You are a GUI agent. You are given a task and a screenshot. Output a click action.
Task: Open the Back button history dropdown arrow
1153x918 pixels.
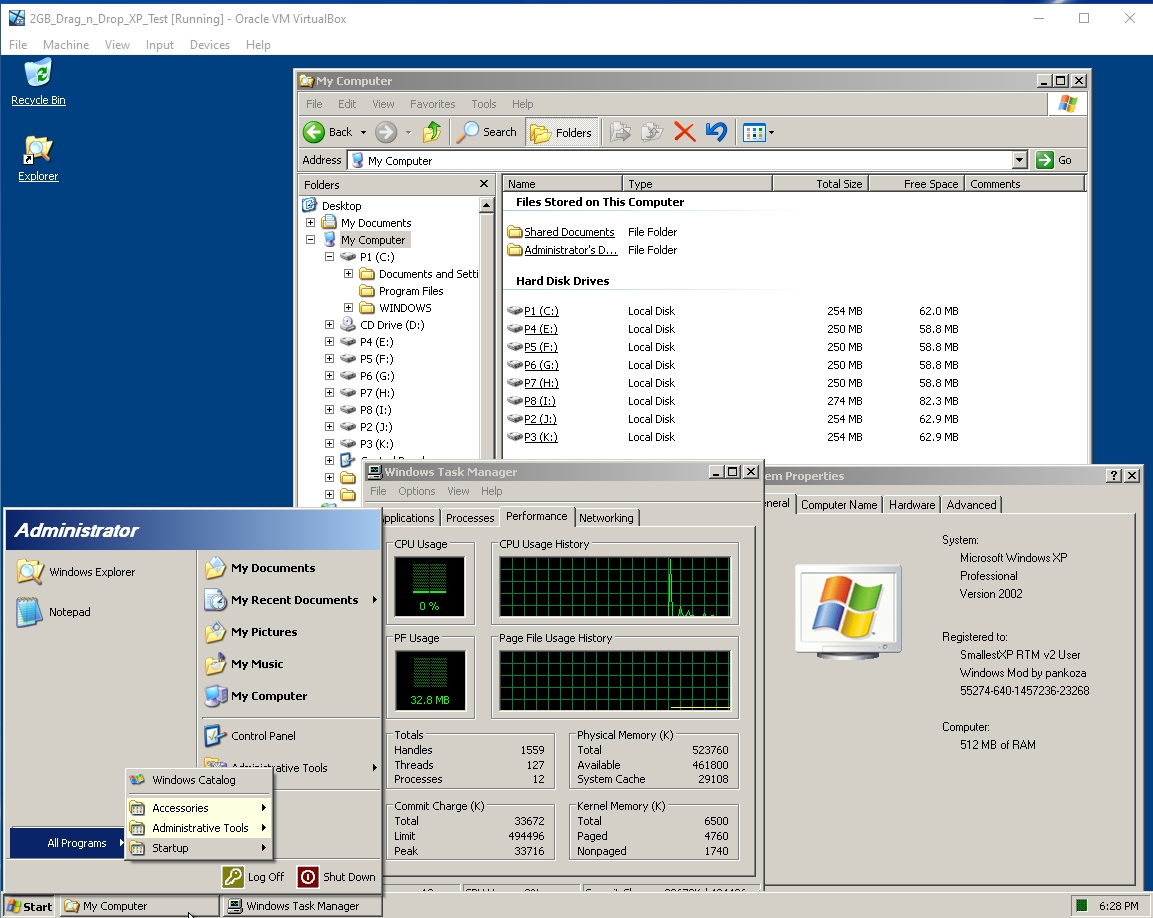point(363,132)
